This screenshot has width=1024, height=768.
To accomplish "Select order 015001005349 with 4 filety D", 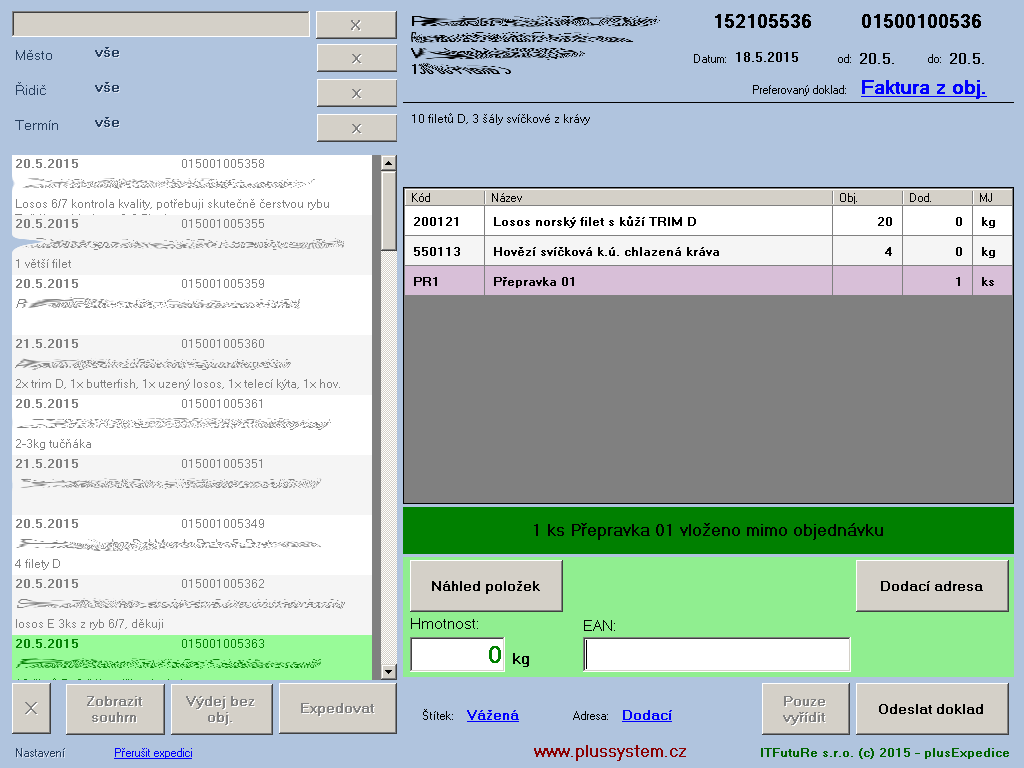I will [192, 545].
